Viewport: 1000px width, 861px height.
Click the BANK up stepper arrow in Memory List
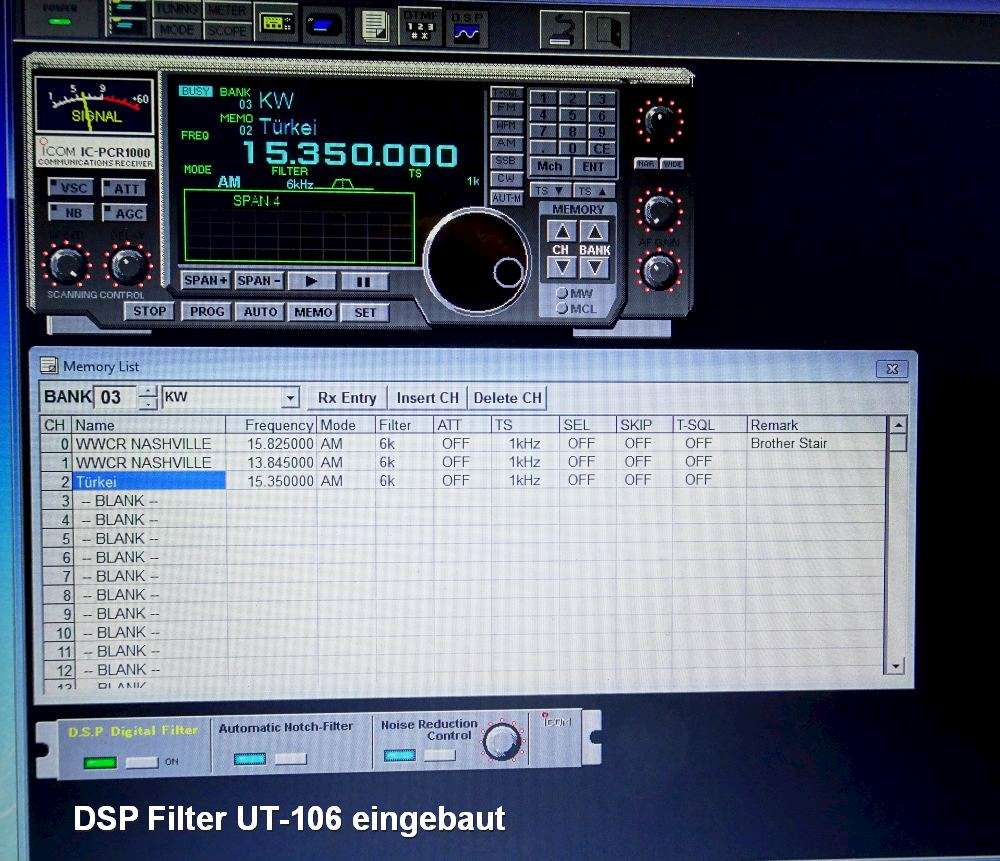pos(146,392)
